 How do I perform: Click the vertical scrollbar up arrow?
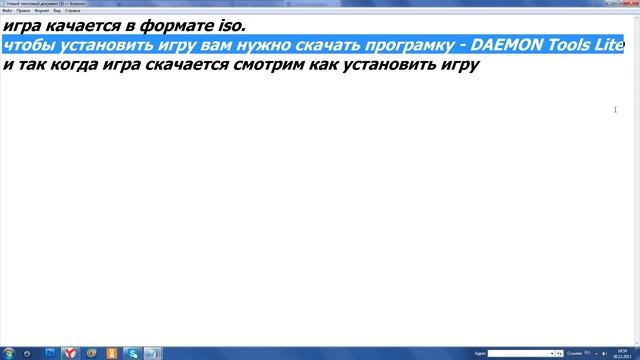click(x=637, y=18)
